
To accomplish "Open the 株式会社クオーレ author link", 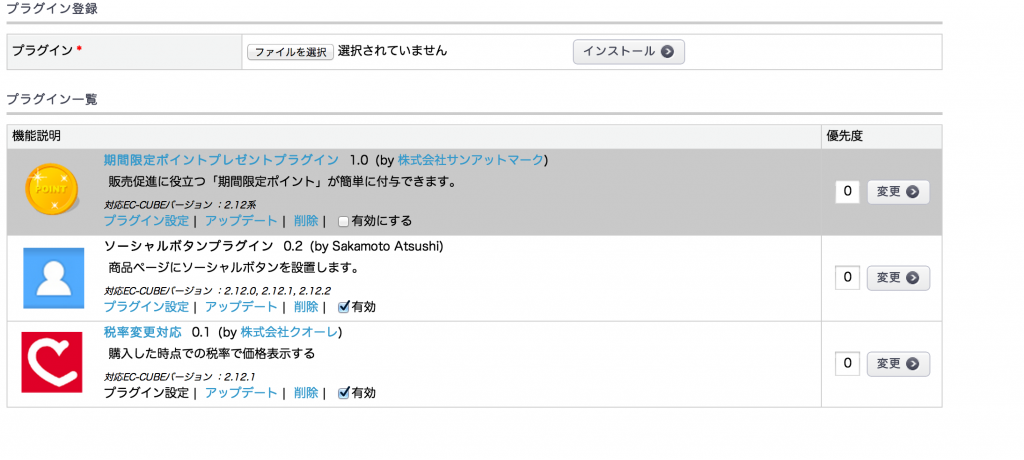I will point(289,332).
